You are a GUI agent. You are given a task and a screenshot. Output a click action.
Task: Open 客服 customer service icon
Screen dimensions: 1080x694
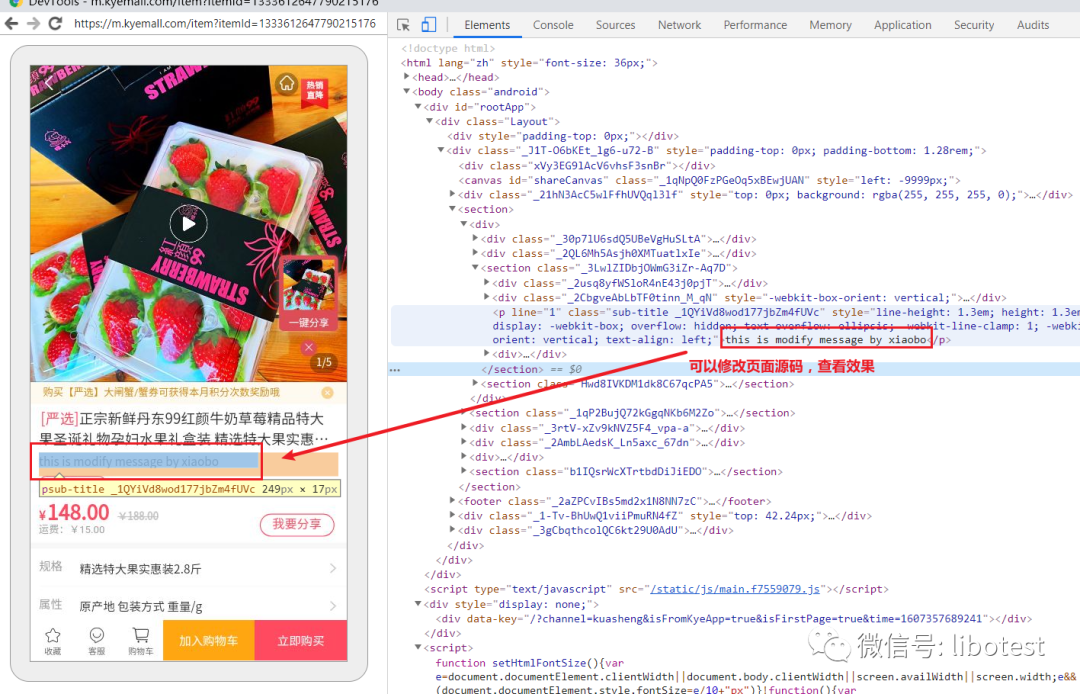pos(96,640)
